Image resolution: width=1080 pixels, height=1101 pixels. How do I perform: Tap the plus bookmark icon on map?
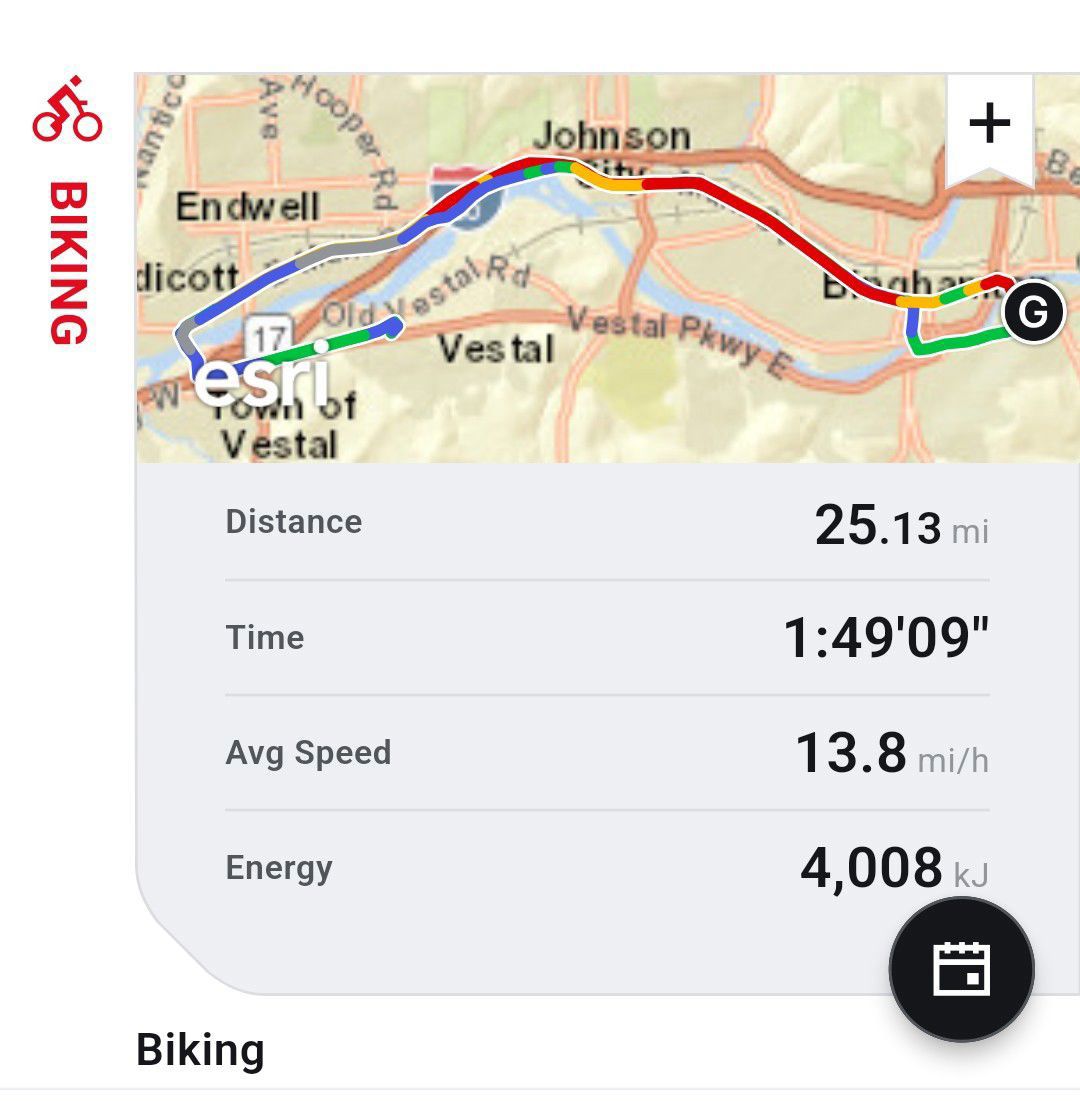[x=989, y=130]
